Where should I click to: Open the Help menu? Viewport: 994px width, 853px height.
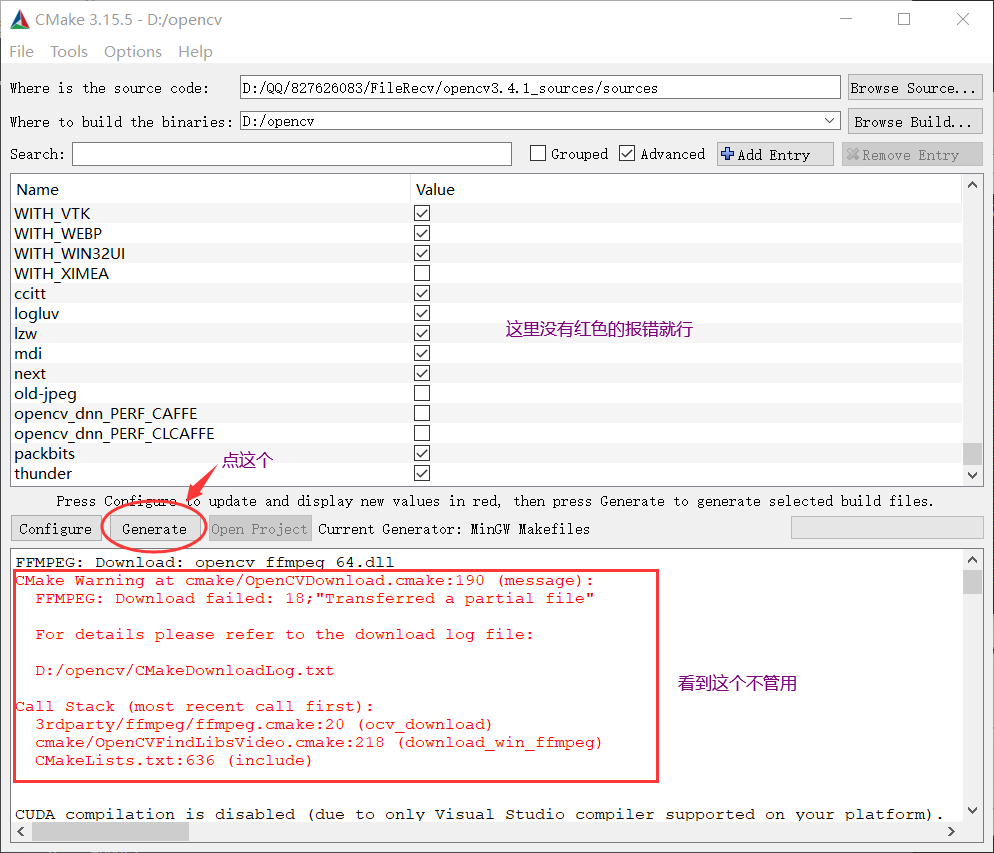[x=195, y=51]
